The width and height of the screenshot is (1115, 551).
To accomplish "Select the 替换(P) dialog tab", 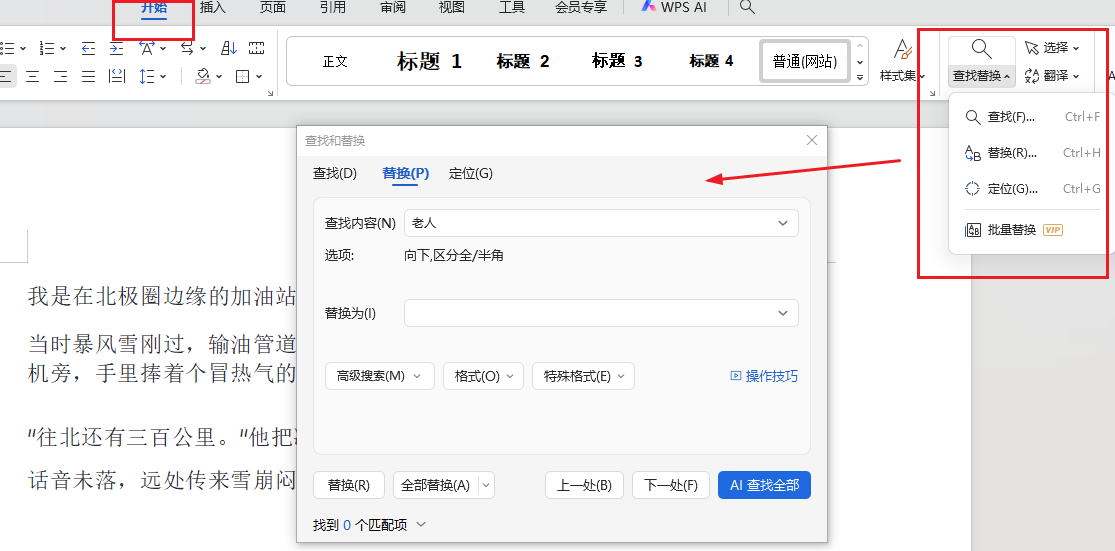I will coord(405,173).
